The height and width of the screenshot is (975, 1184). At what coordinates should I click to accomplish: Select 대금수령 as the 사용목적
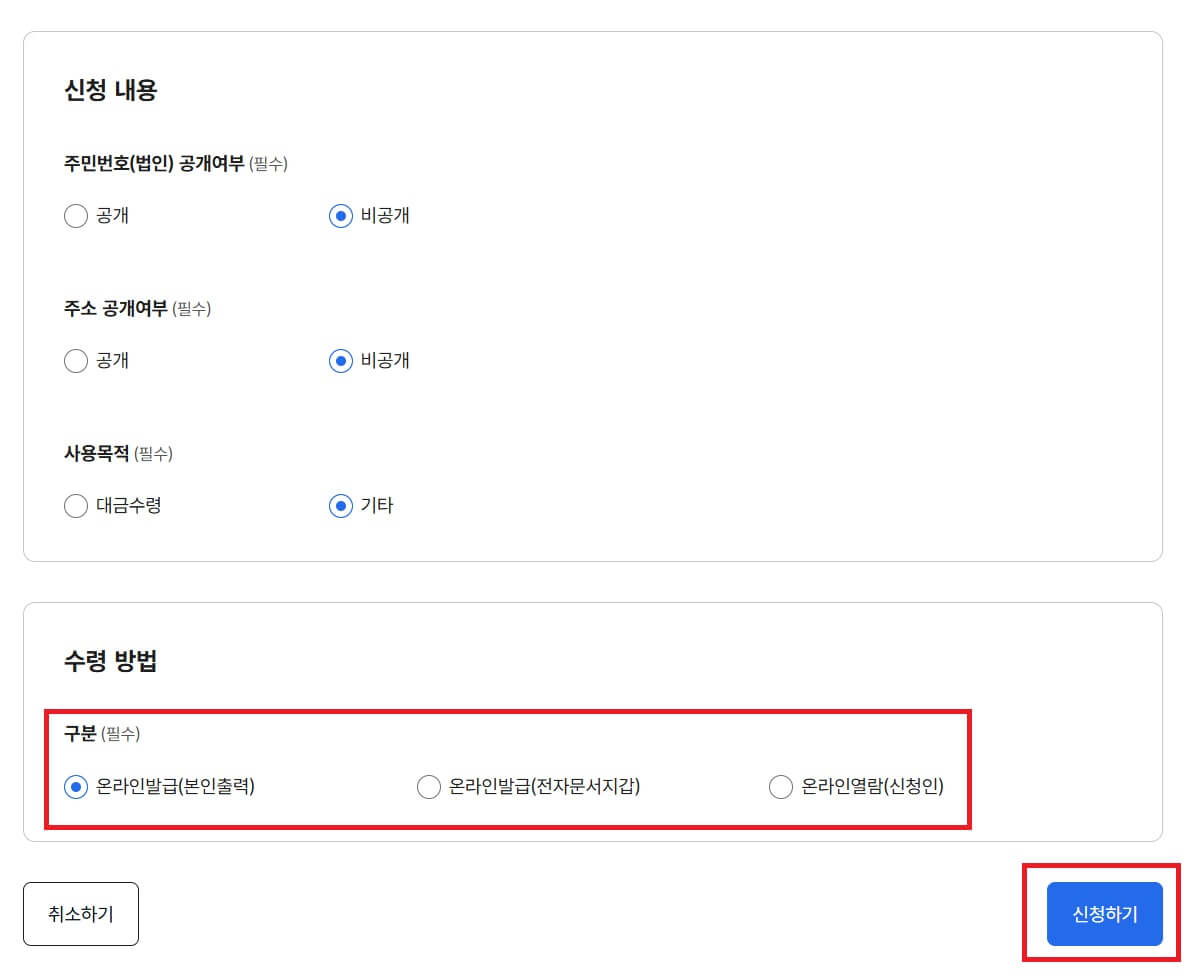tap(76, 506)
